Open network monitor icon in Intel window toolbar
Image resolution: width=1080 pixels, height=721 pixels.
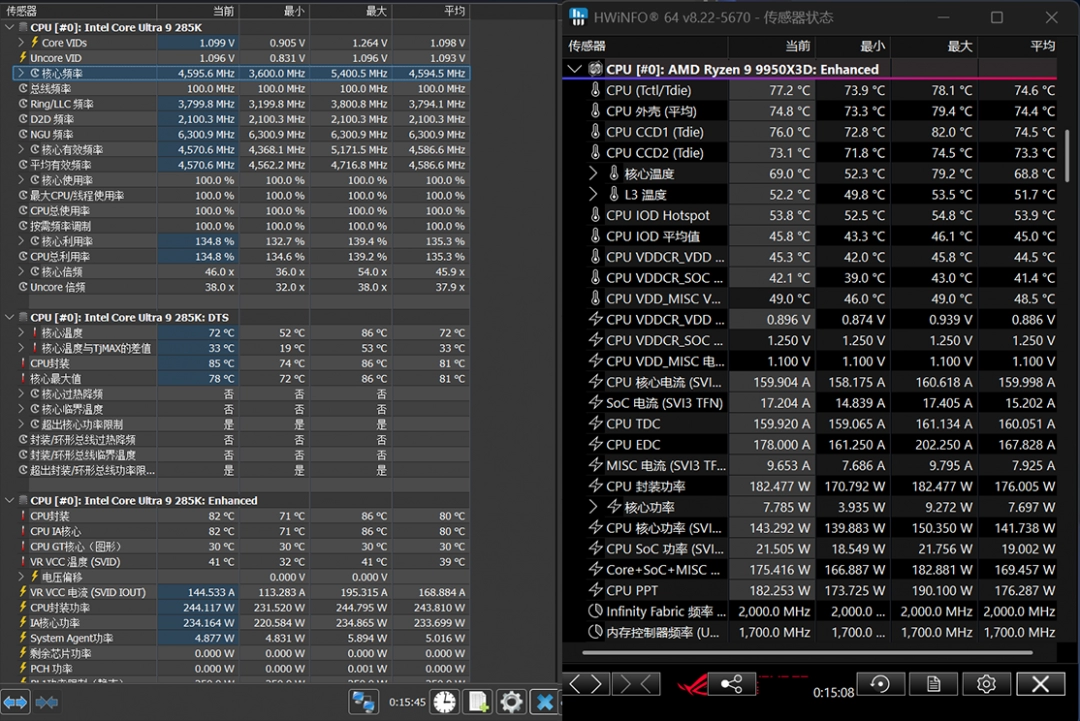[x=363, y=702]
